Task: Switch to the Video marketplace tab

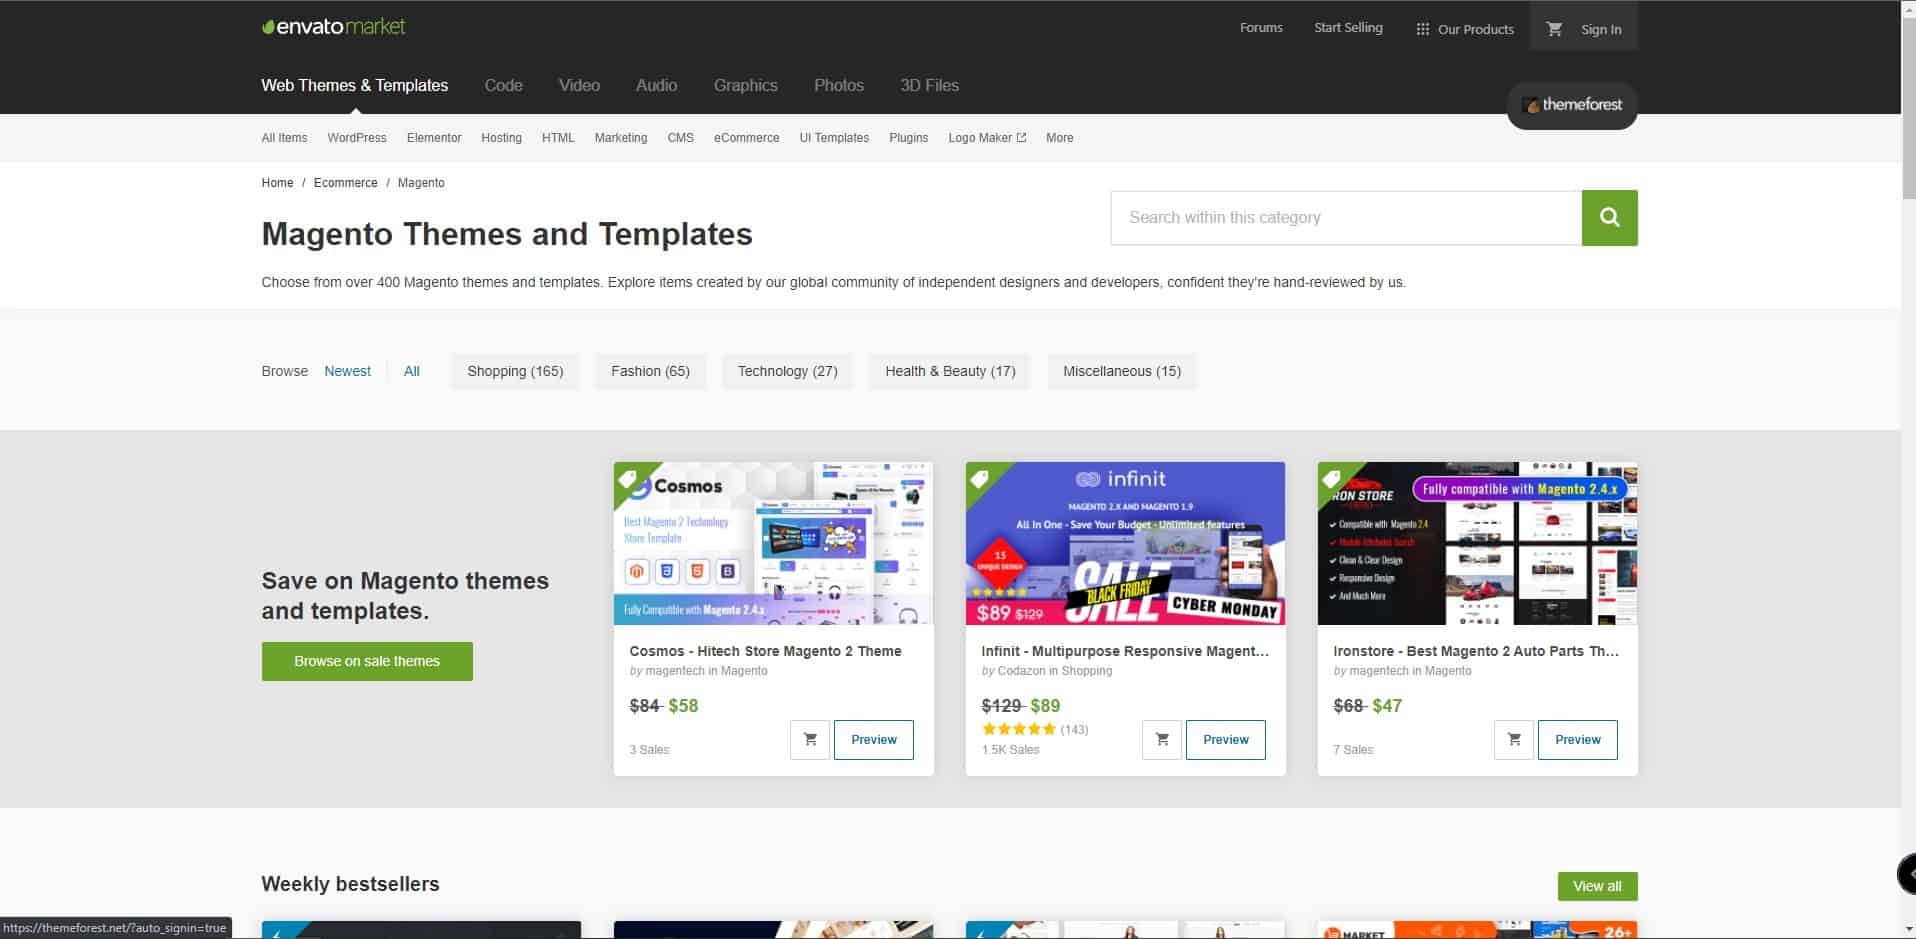Action: (x=579, y=85)
